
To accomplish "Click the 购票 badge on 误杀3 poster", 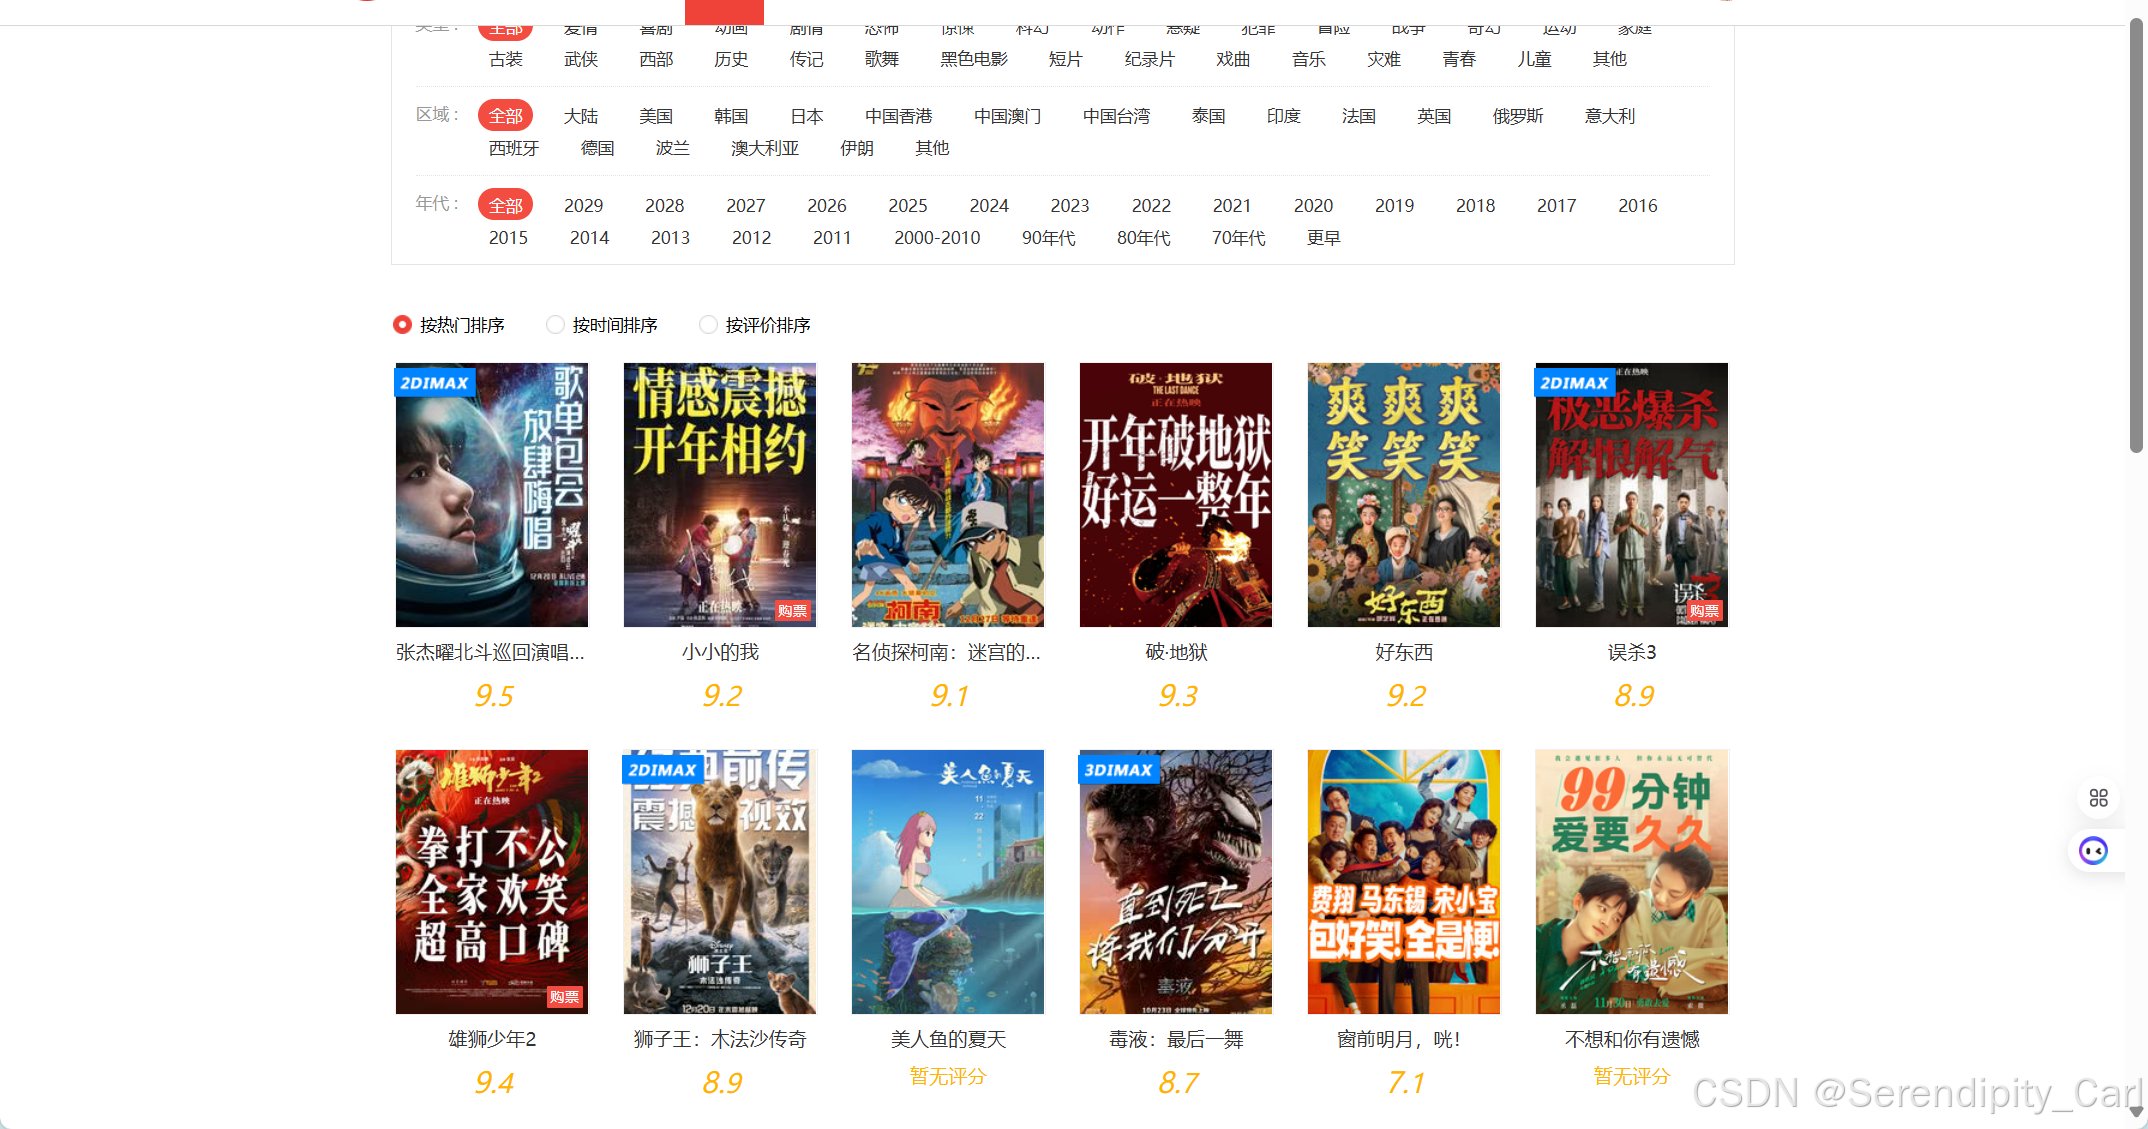I will pyautogui.click(x=1704, y=611).
